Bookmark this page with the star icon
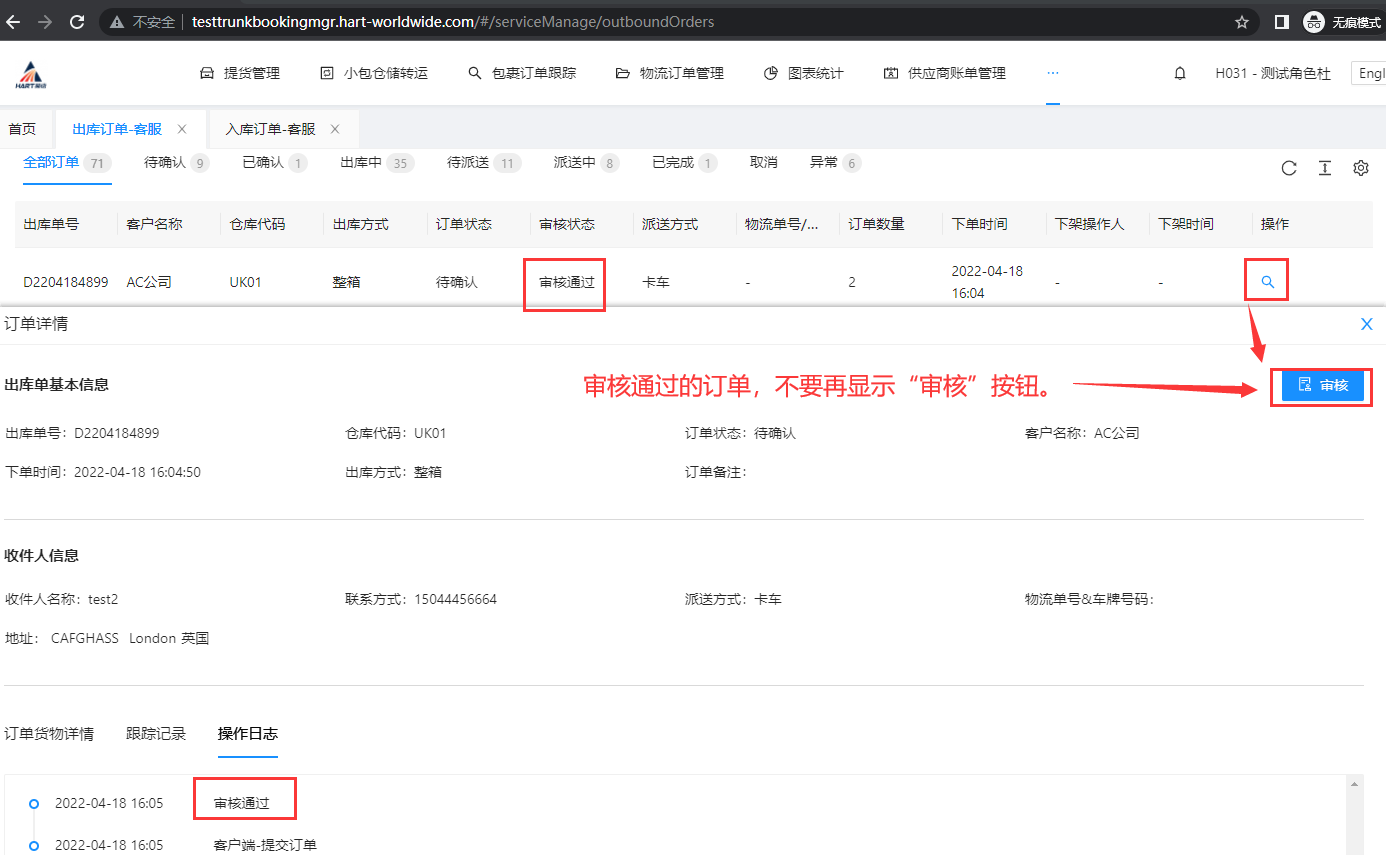 [x=1242, y=21]
